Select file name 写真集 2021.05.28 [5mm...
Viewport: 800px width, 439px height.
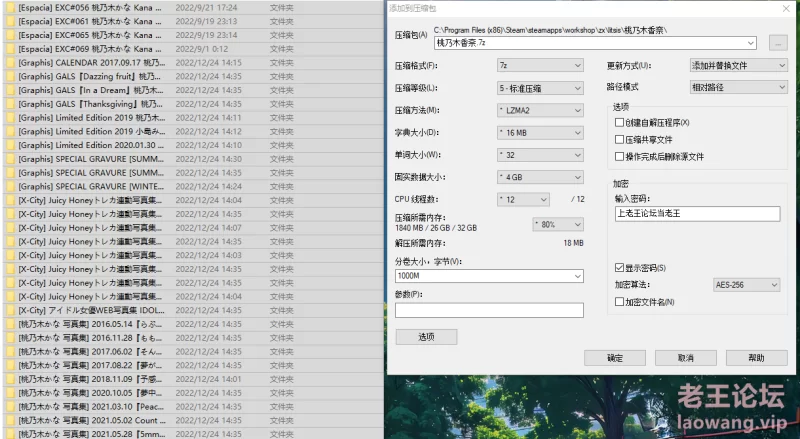point(92,434)
